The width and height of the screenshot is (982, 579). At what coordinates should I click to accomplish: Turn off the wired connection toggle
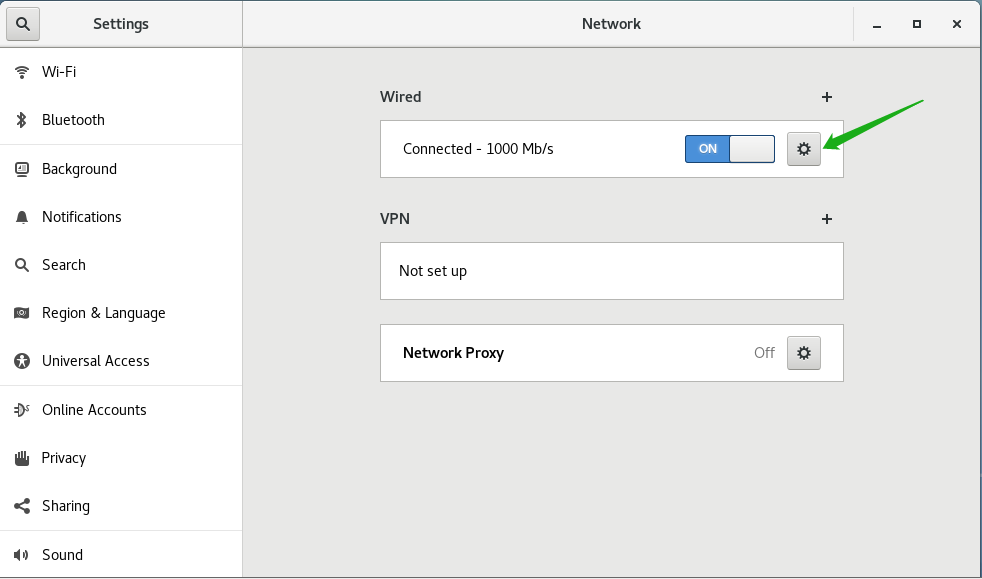730,148
